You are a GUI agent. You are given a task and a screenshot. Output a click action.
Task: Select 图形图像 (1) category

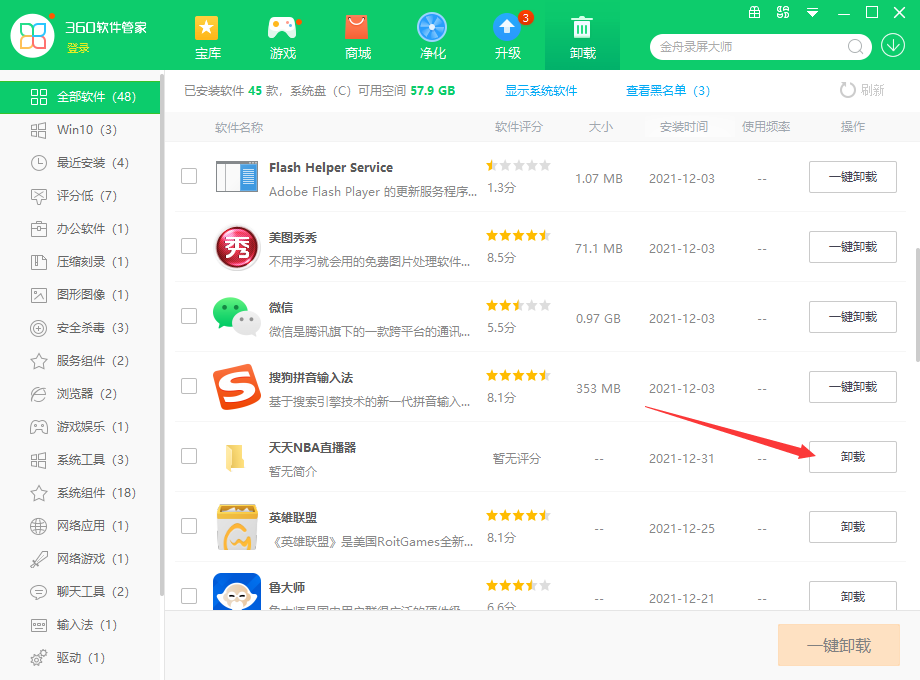click(x=80, y=295)
